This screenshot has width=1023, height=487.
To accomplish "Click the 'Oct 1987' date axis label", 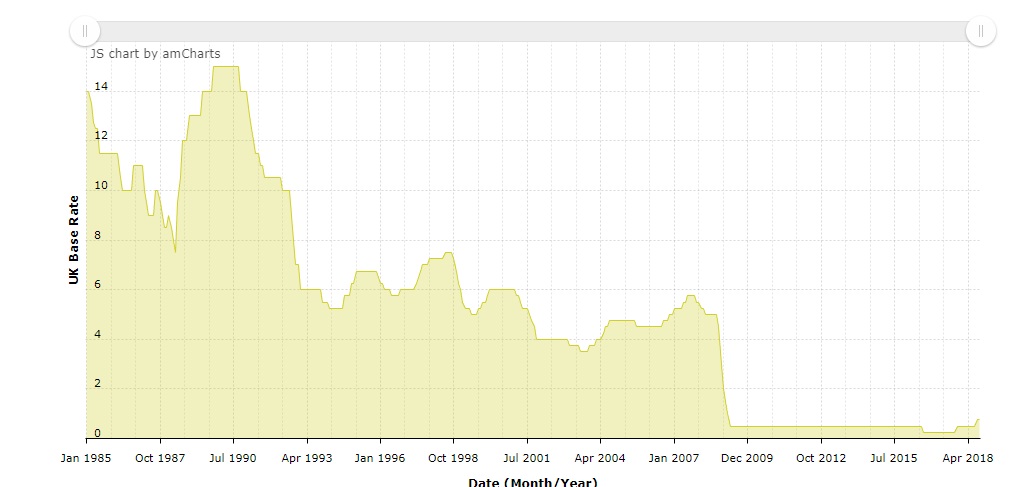I will (x=159, y=458).
